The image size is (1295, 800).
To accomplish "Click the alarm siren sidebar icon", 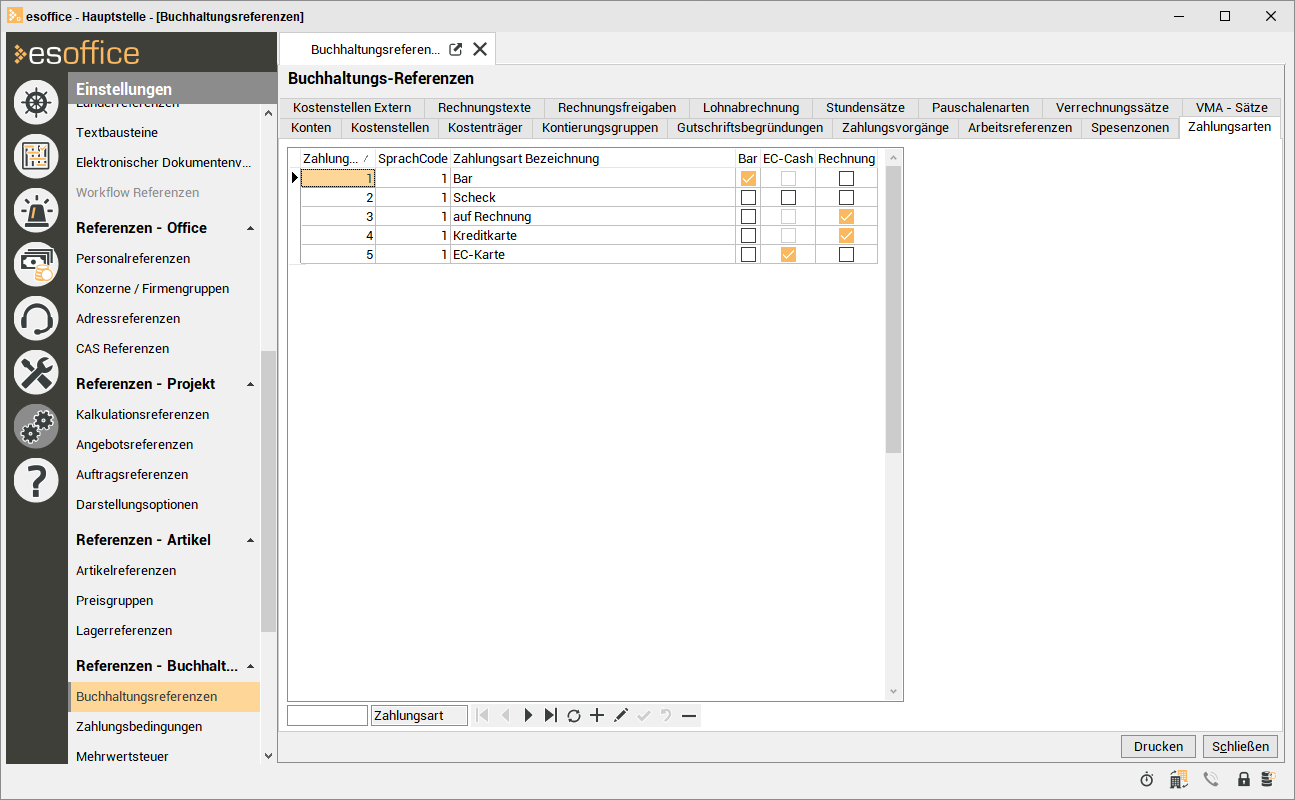I will (36, 210).
